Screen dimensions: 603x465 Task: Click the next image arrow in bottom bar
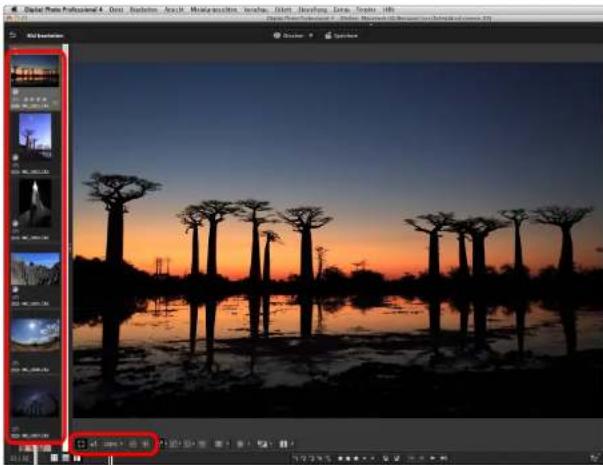(x=433, y=458)
